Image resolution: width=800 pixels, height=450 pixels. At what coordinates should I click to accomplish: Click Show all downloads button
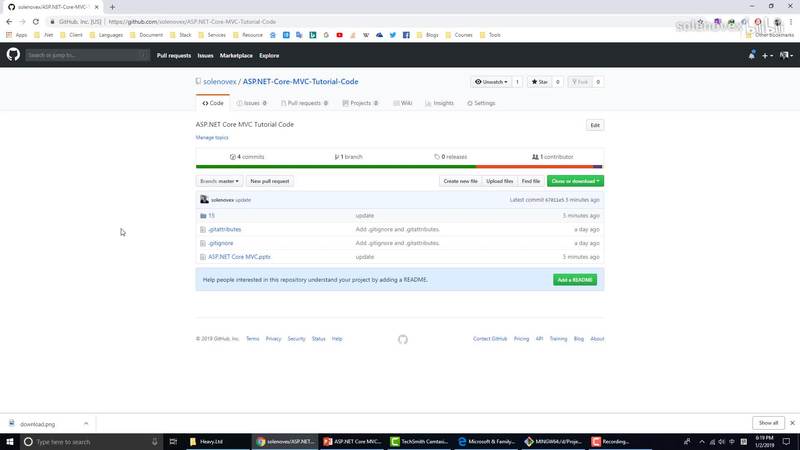coord(768,423)
